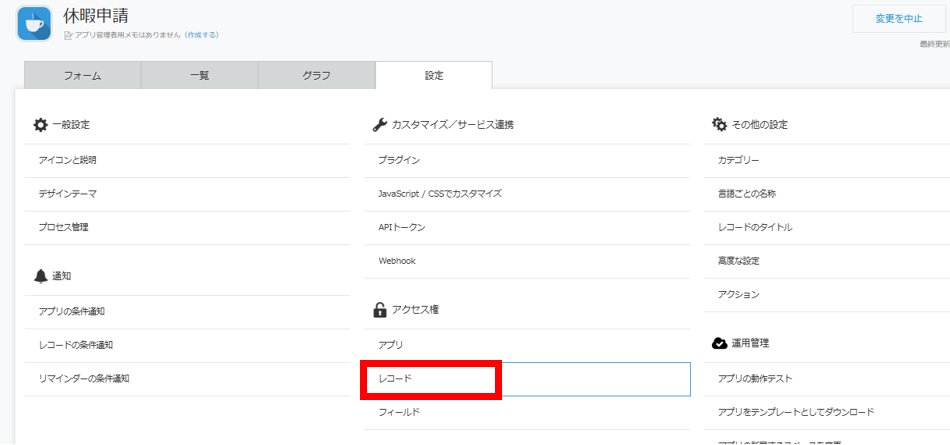Open アプリをテンプレートとしてダウンロード
Screen dimensions: 950x445
[x=795, y=412]
